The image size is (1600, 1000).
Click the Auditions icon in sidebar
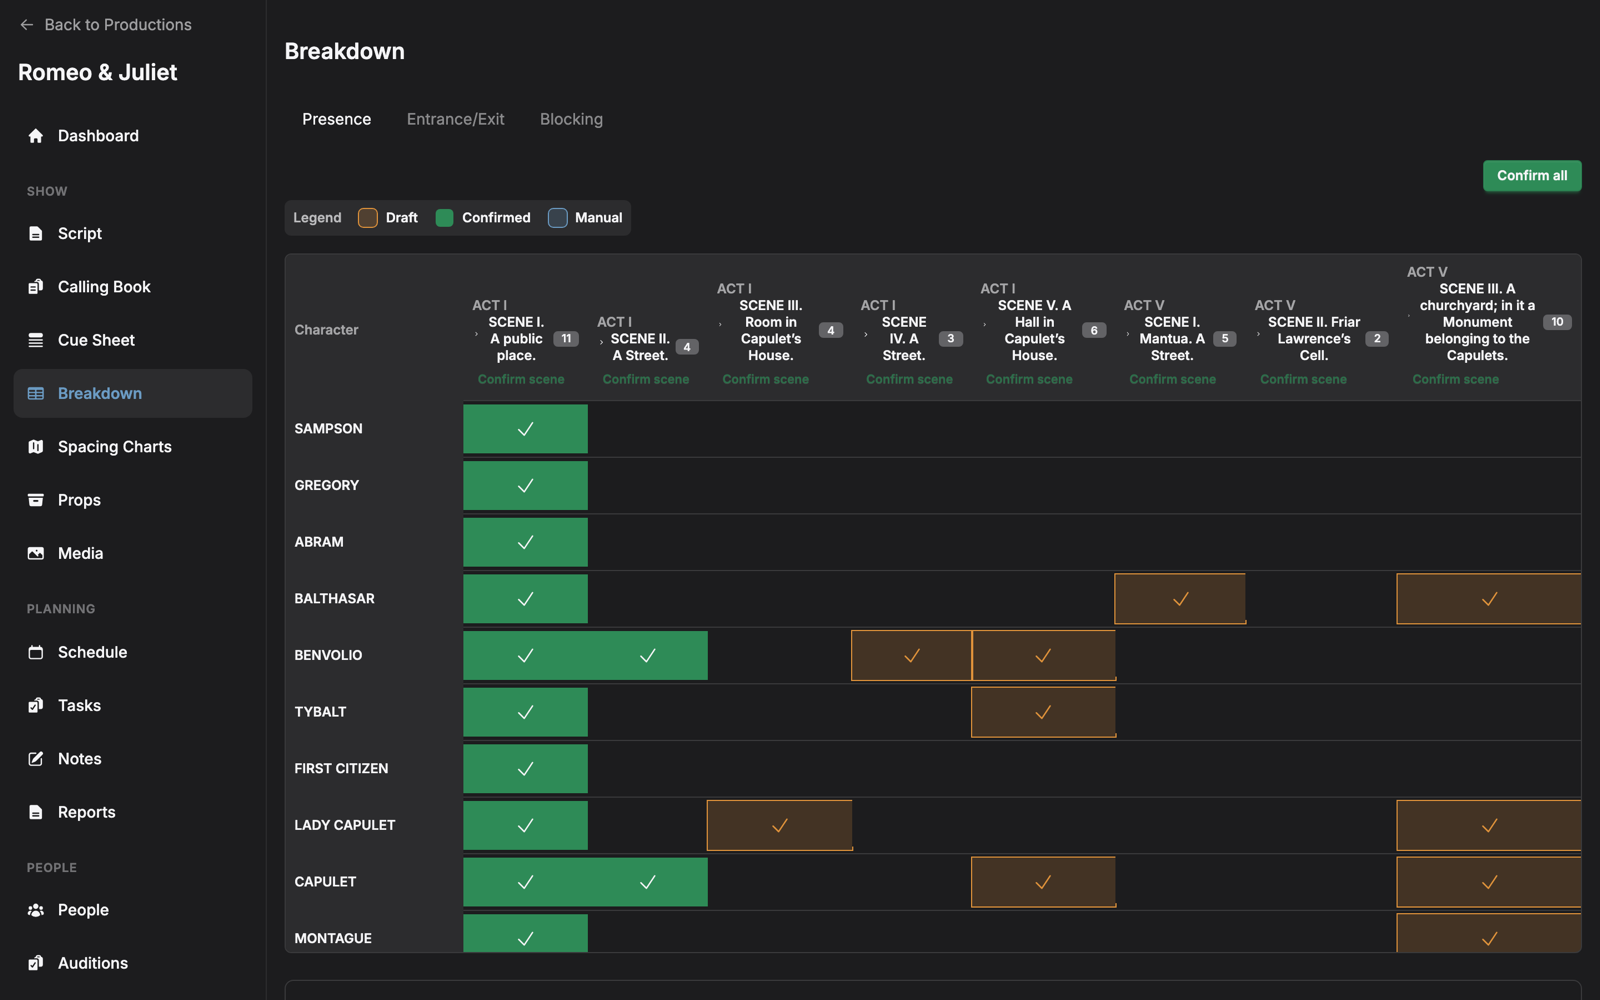(36, 963)
